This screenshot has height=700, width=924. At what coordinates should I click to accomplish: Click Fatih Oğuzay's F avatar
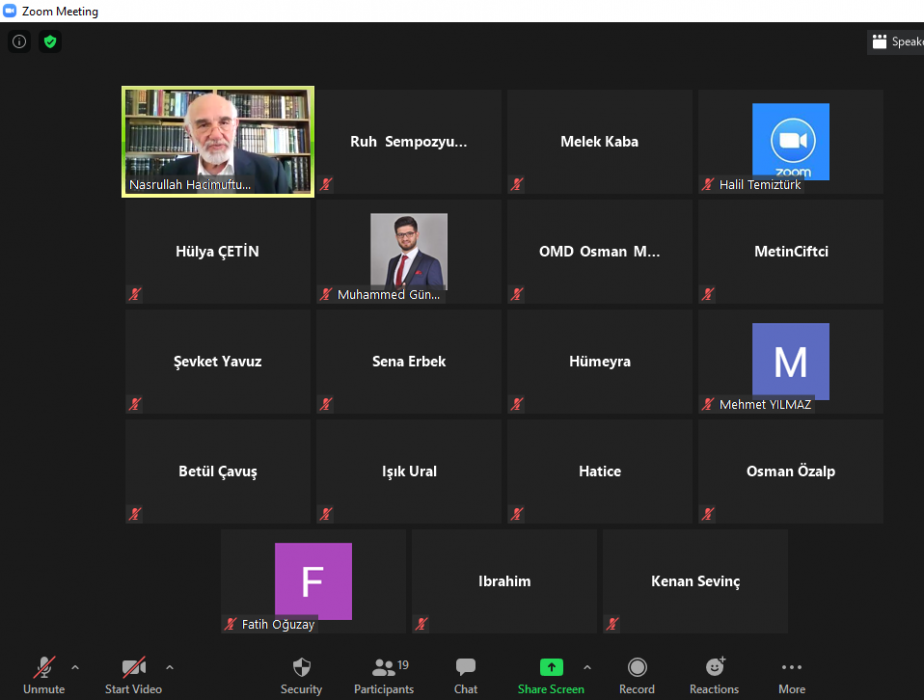coord(314,581)
